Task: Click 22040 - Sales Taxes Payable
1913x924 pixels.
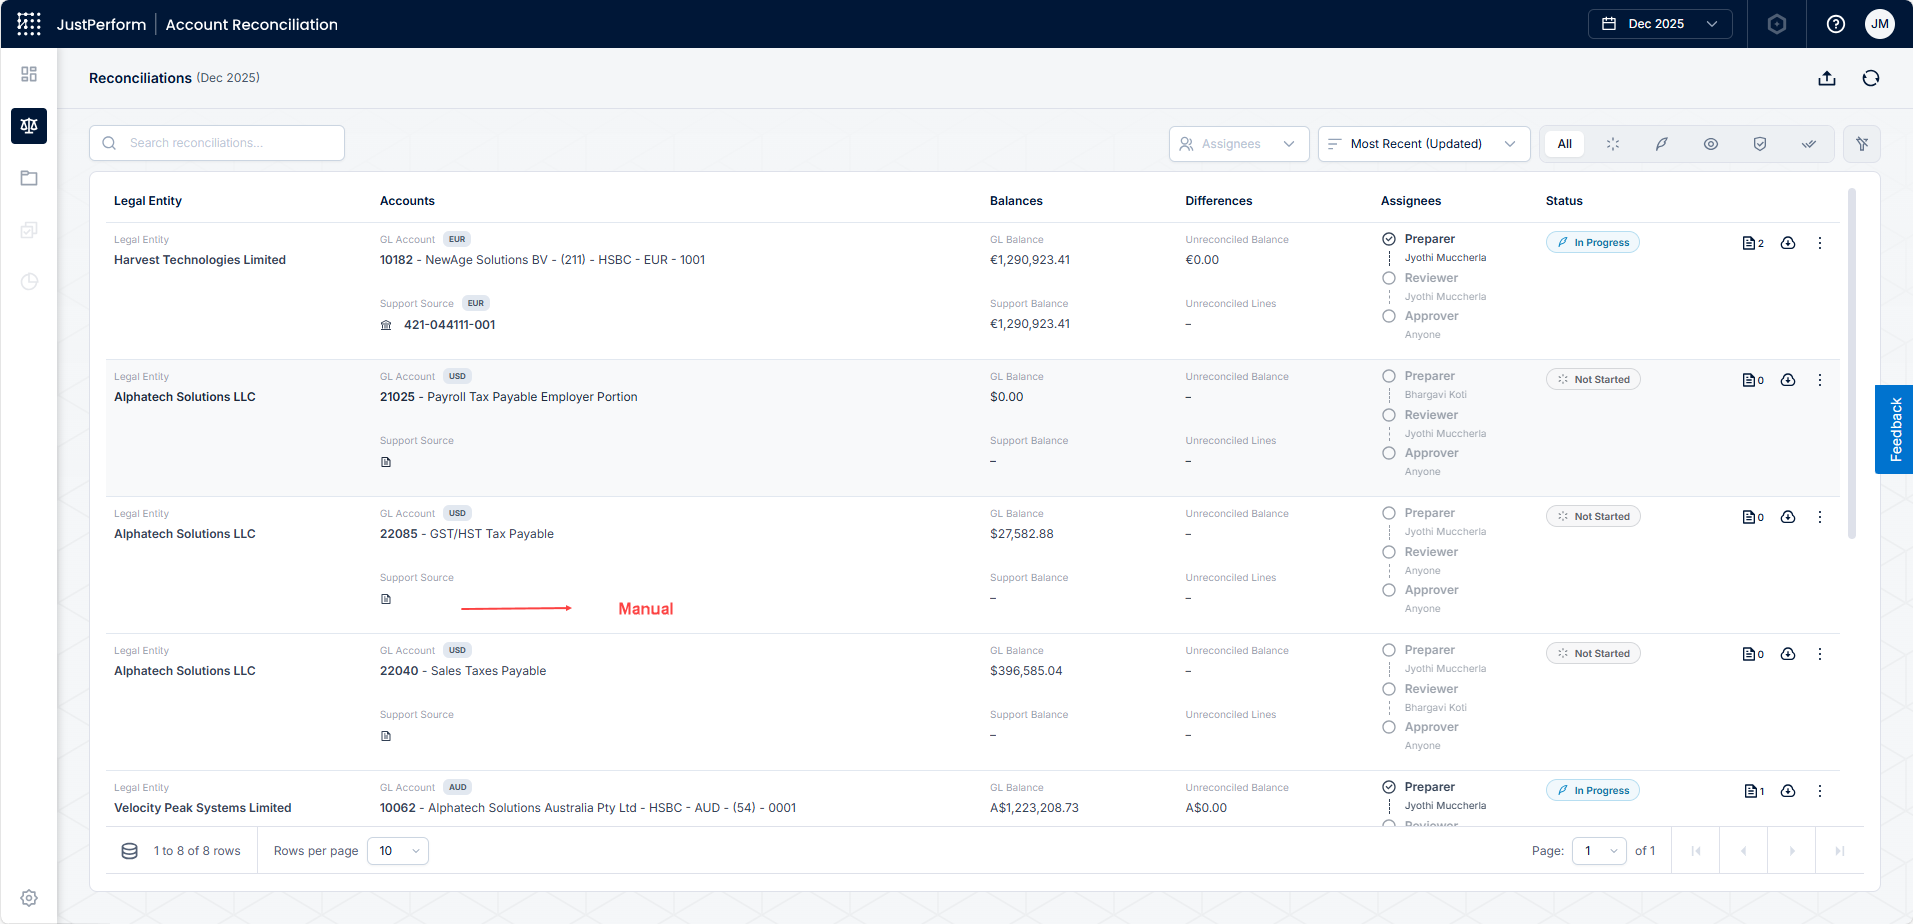Action: (463, 671)
